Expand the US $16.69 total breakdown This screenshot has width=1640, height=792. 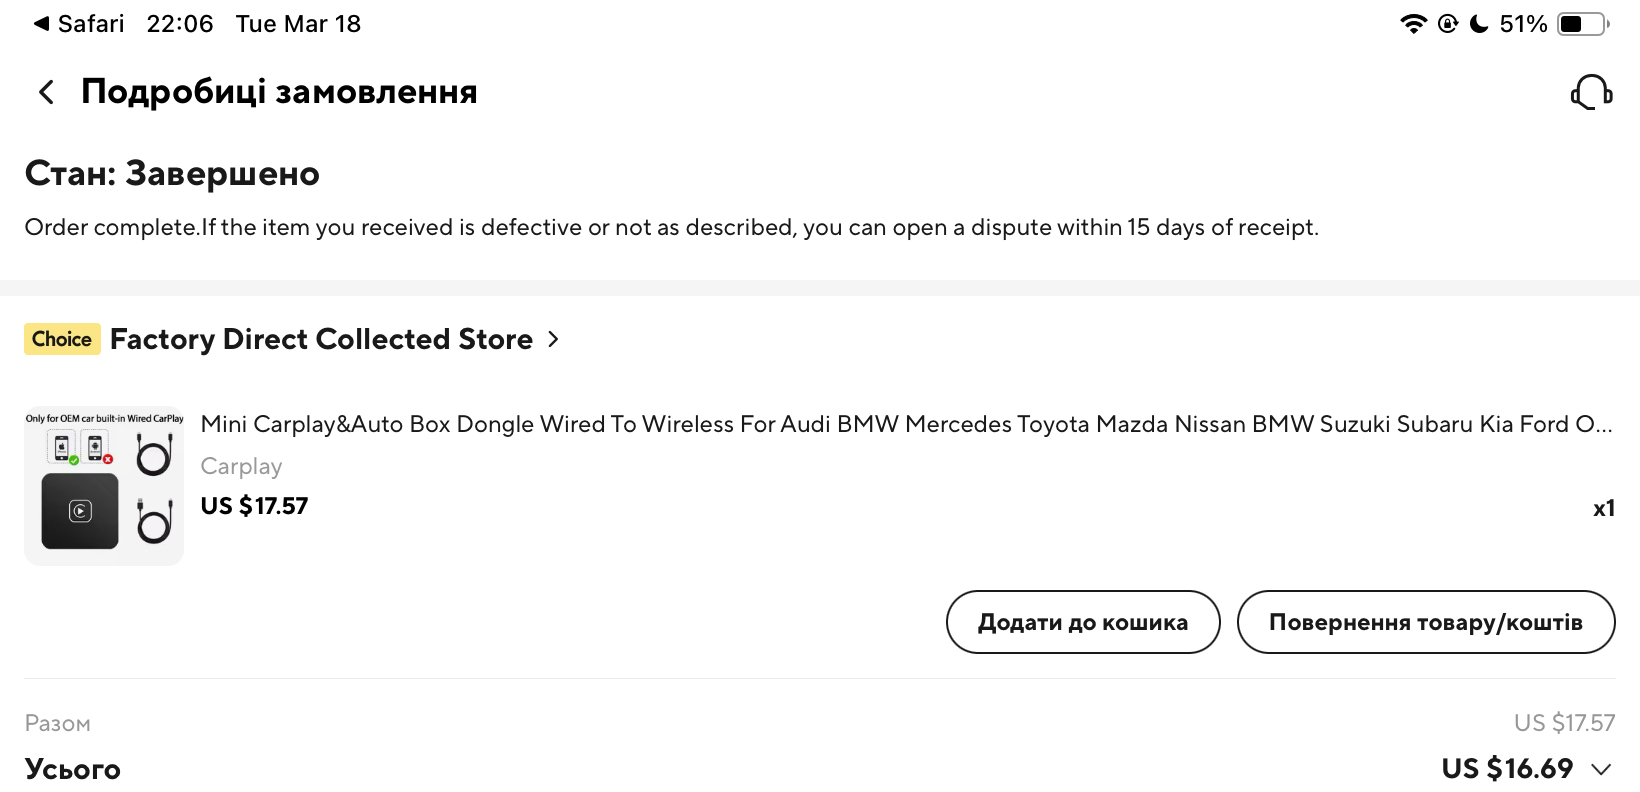1601,769
